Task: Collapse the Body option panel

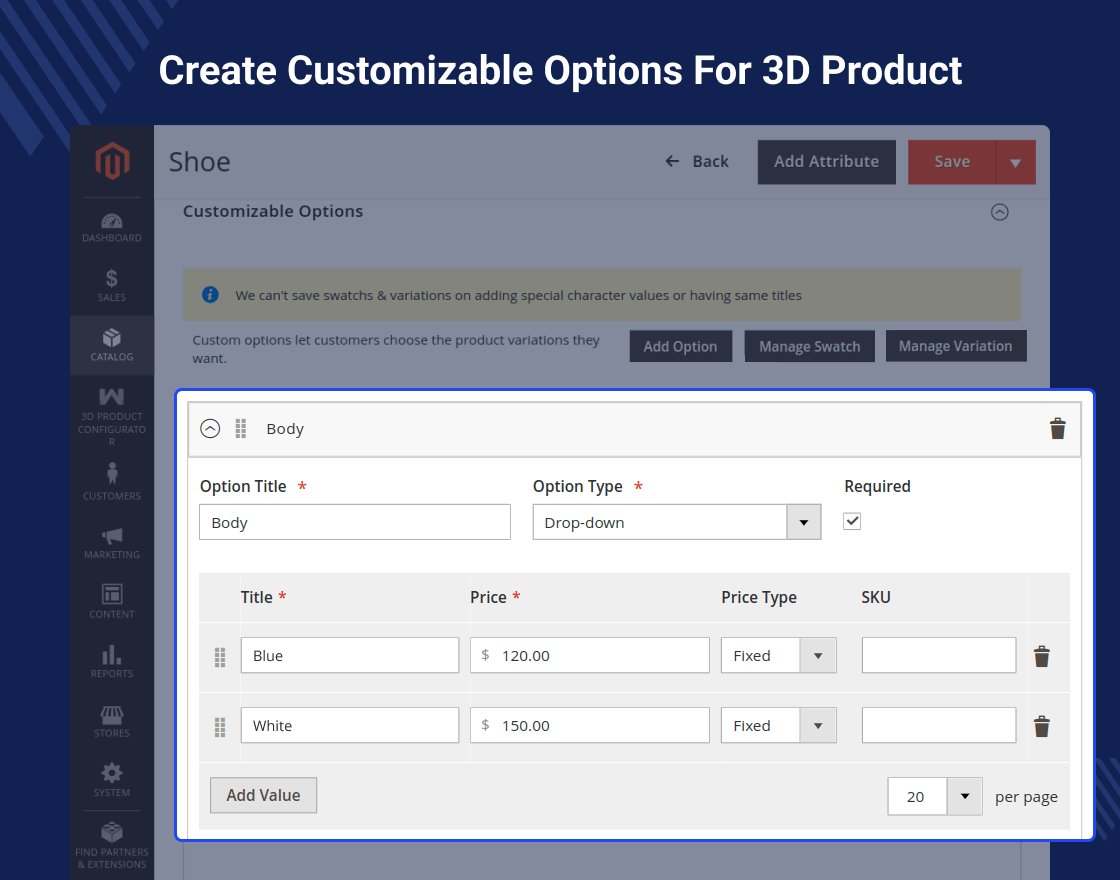Action: [x=210, y=429]
